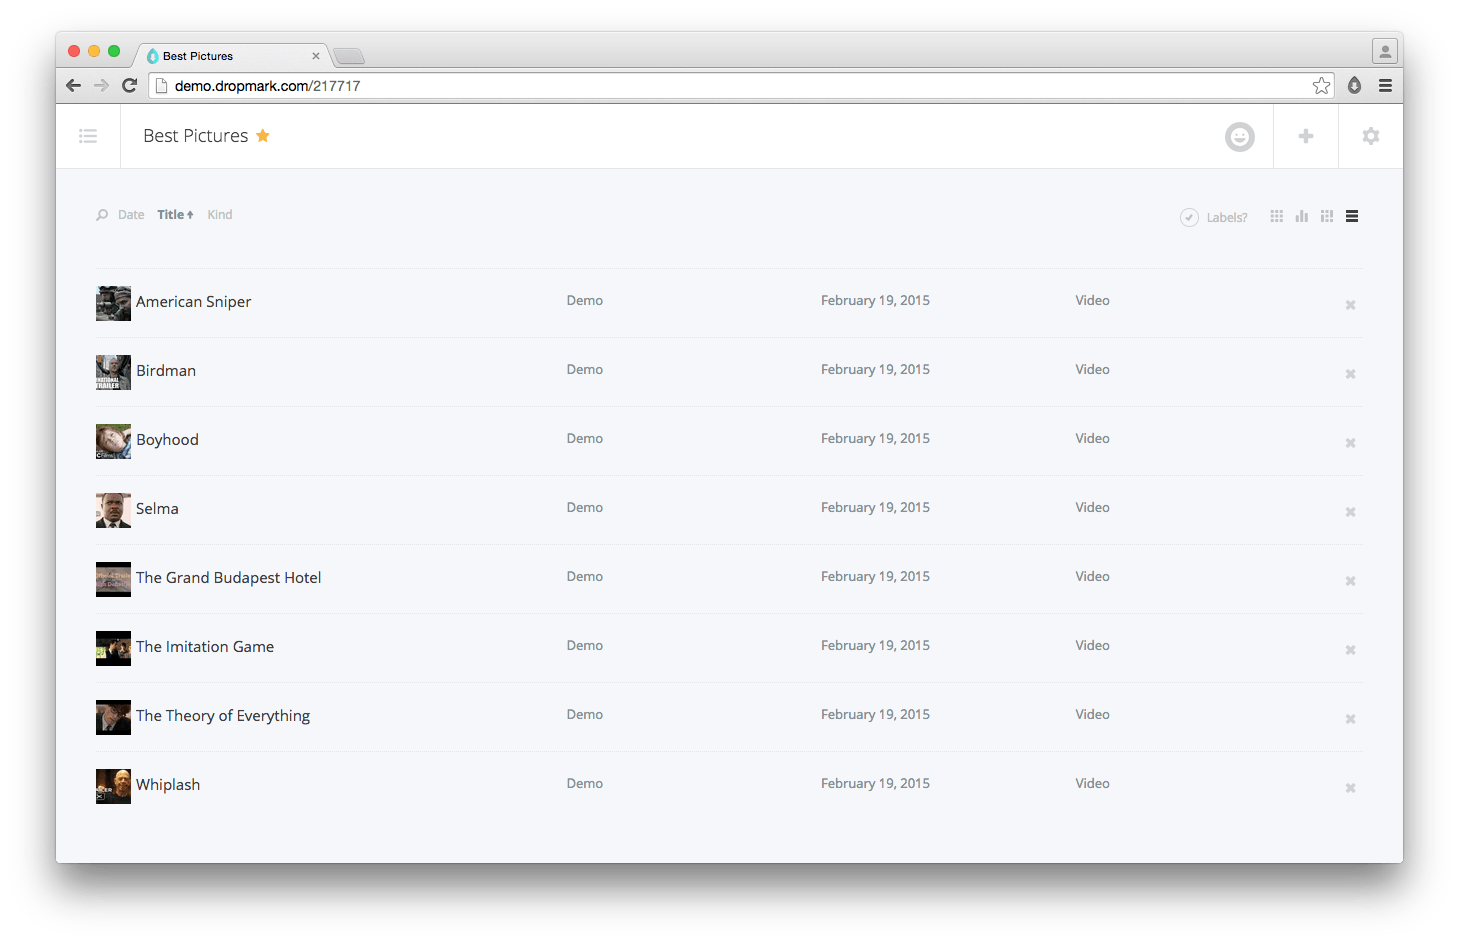
Task: Remove The Theory of Everything x icon
Action: pos(1350,719)
